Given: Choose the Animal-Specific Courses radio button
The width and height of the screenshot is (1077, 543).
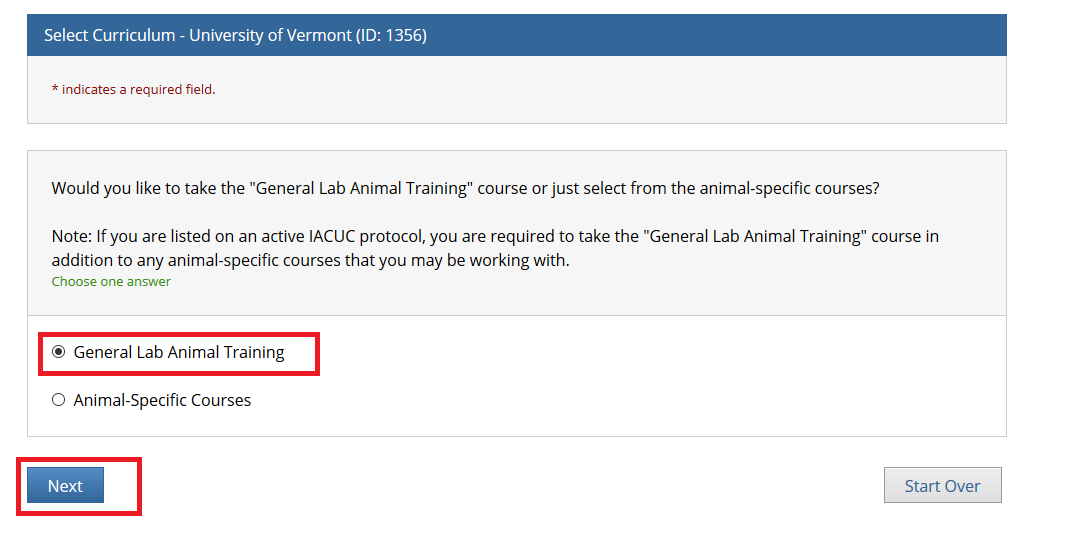Looking at the screenshot, I should pyautogui.click(x=58, y=400).
